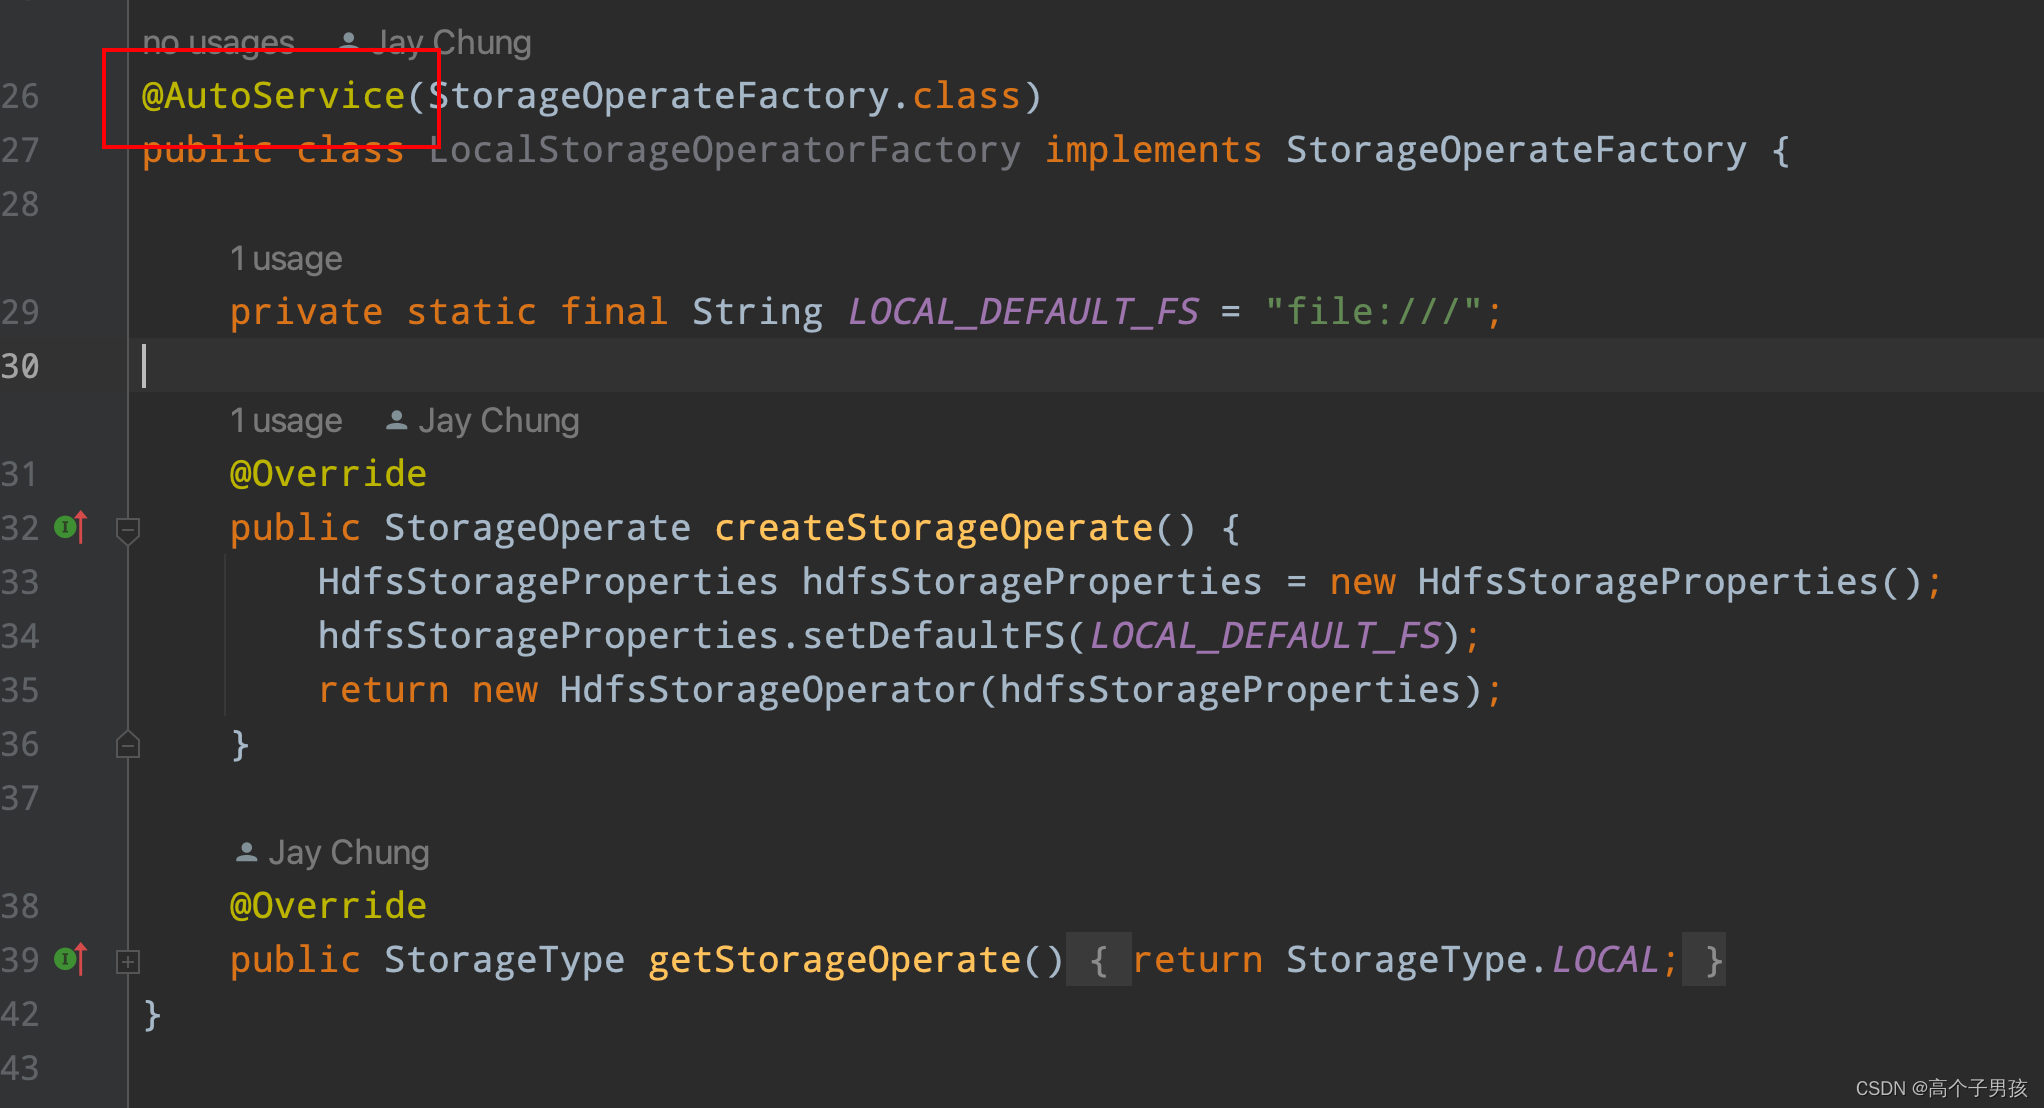Expand the folded body of getStorageOperate on line 39
2044x1108 pixels.
click(x=128, y=962)
